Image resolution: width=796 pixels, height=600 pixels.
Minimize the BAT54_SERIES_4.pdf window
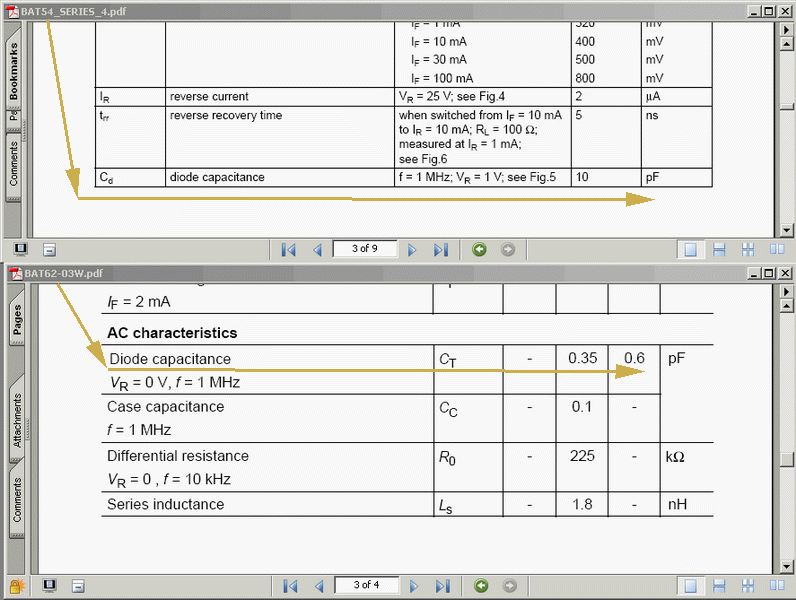point(755,11)
